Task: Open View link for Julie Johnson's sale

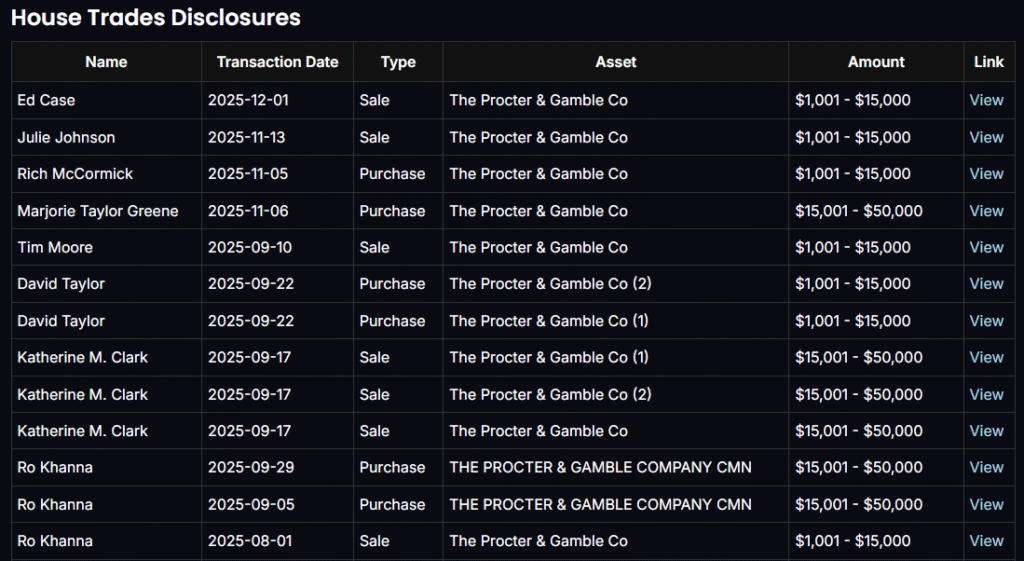Action: tap(986, 137)
